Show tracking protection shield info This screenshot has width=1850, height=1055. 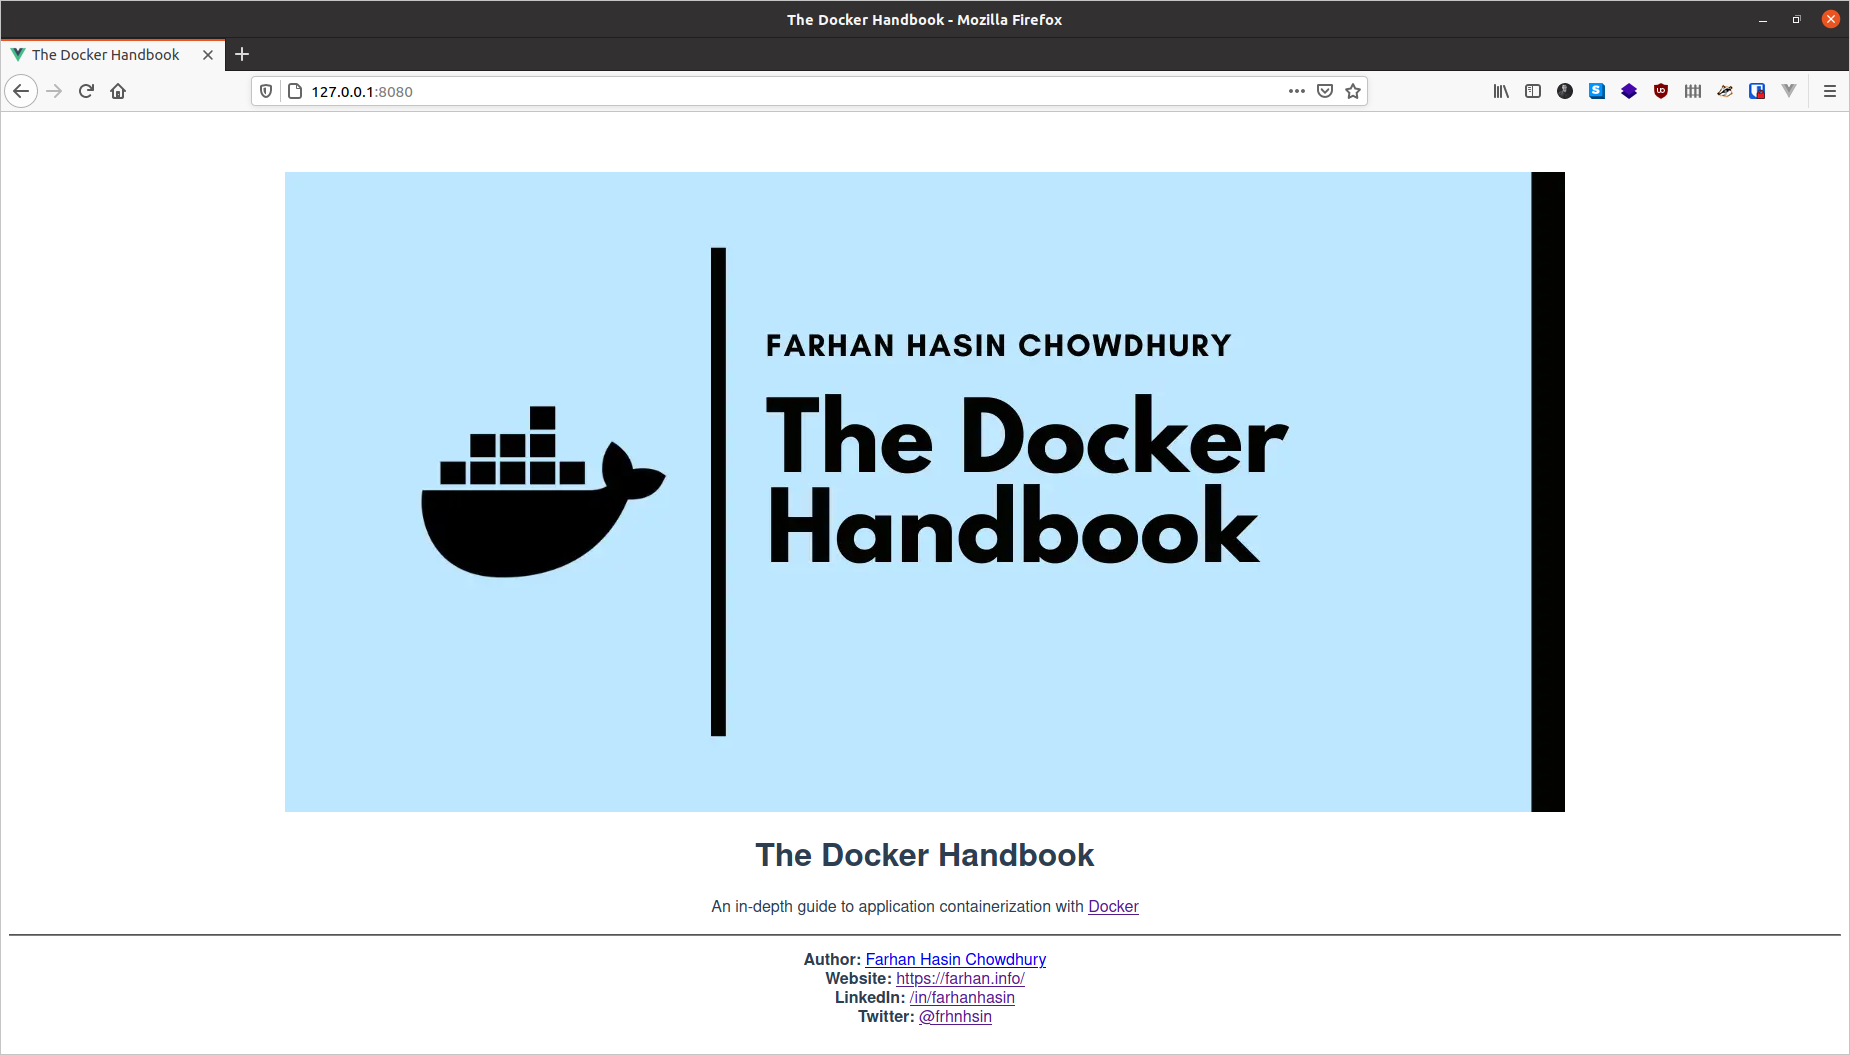pyautogui.click(x=266, y=91)
